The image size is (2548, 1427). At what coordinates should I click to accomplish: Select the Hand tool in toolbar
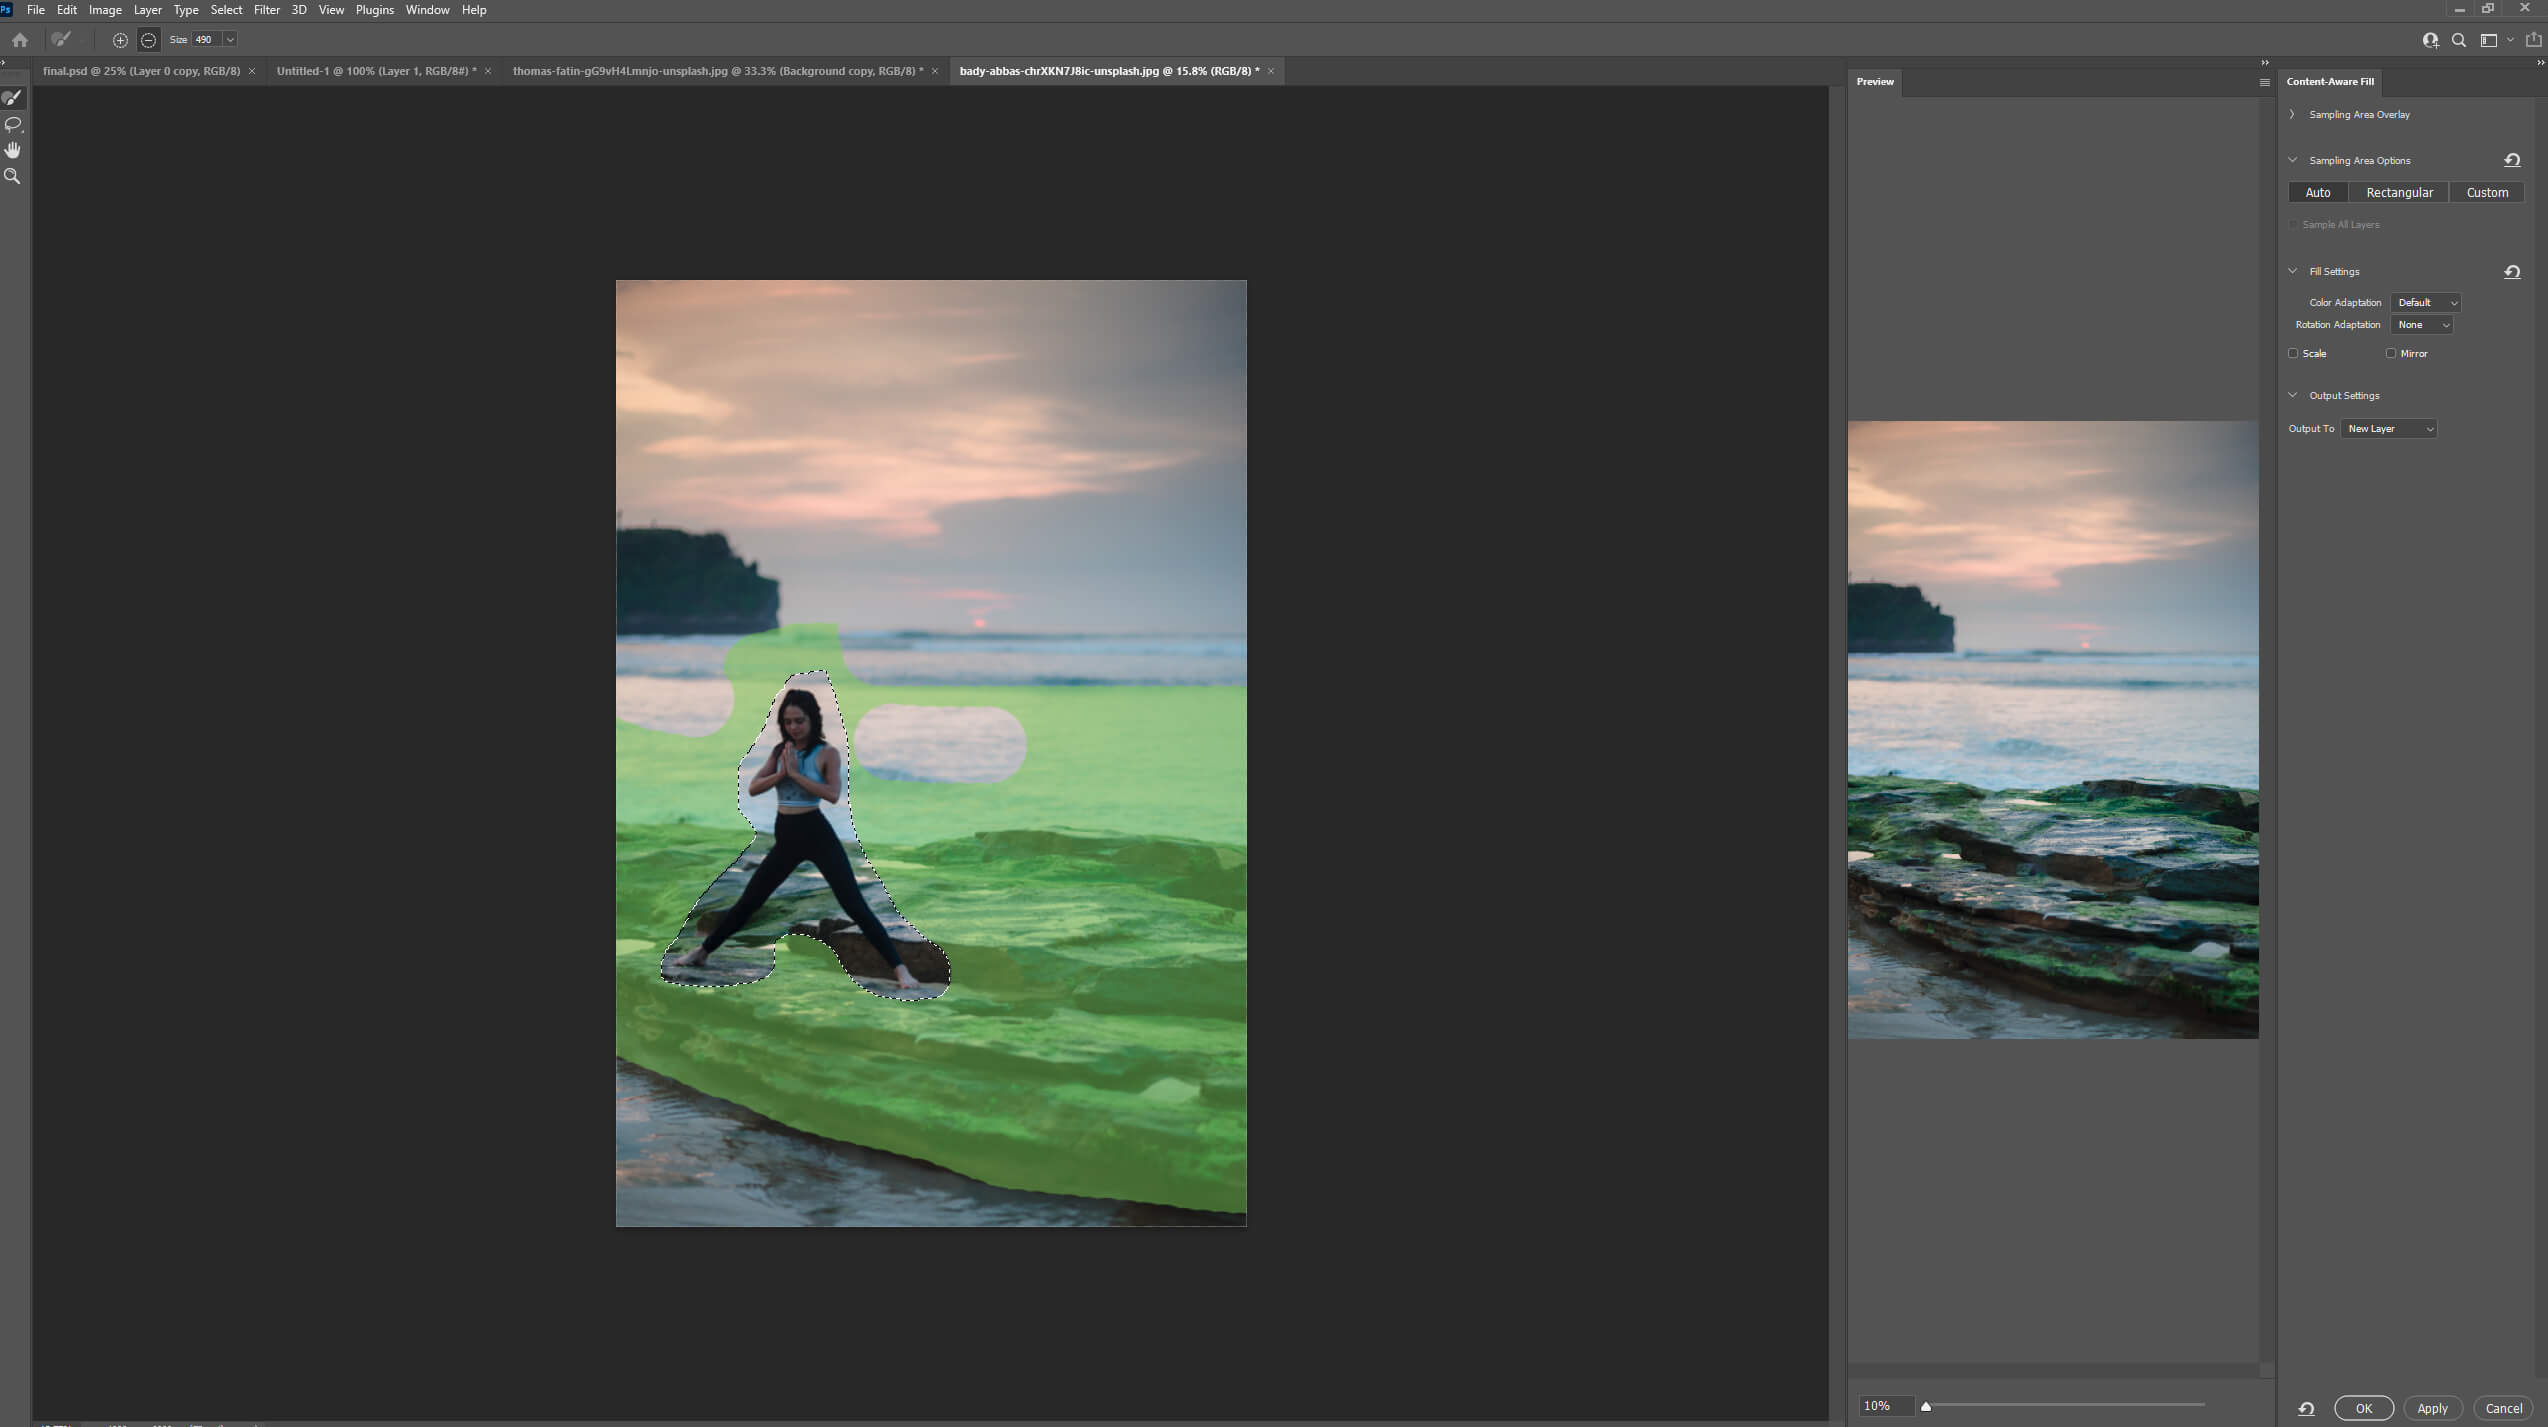click(14, 149)
